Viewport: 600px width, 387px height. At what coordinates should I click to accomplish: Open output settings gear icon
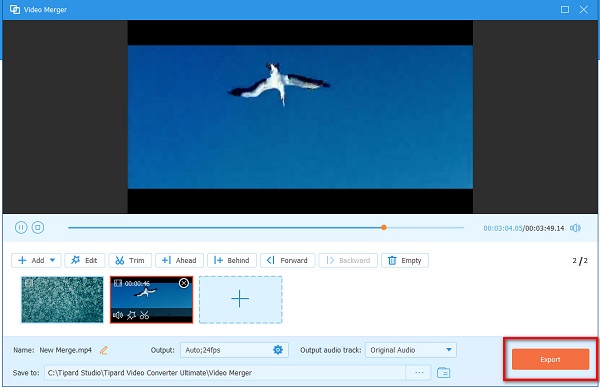[x=278, y=350]
